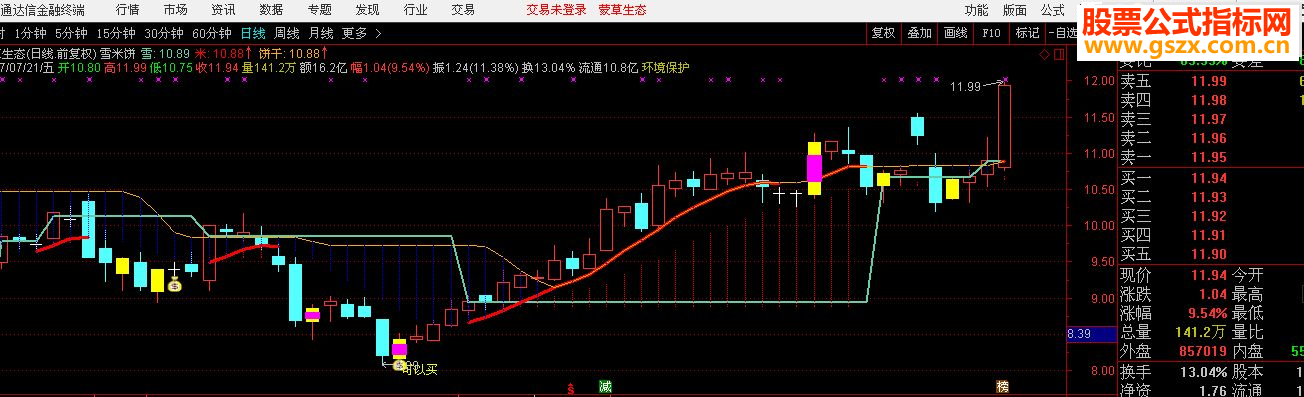The height and width of the screenshot is (397, 1304).
Task: Click the 可以买 buy signal marker
Action: [419, 369]
